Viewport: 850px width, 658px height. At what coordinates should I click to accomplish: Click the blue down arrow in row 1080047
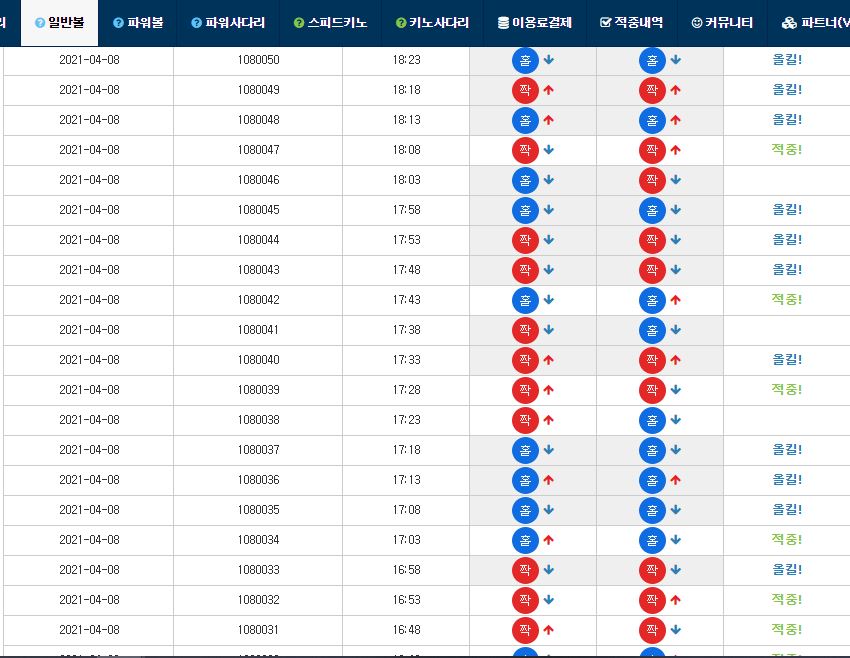pyautogui.click(x=549, y=150)
